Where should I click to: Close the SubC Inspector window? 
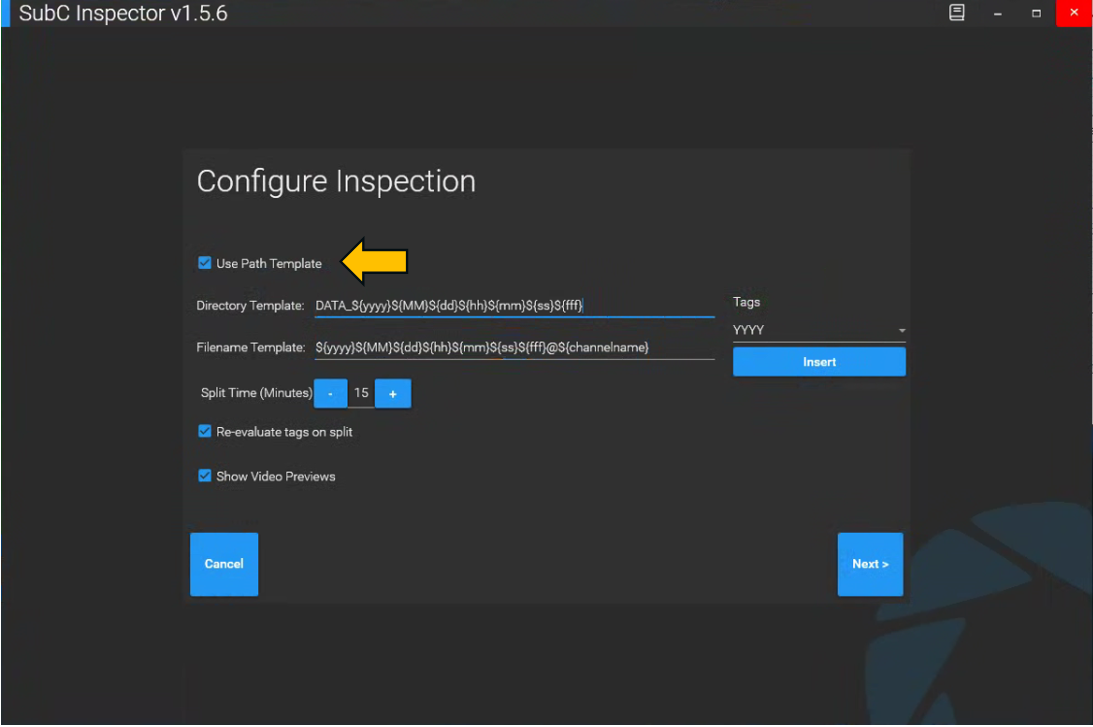click(x=1074, y=13)
